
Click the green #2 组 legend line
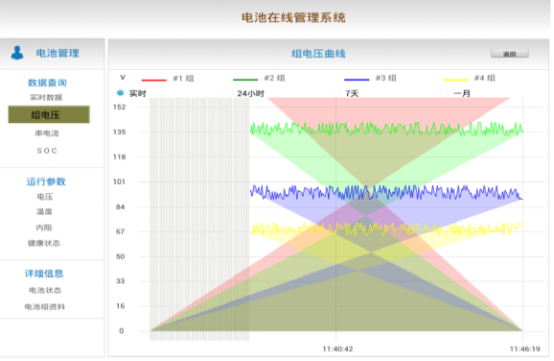[246, 80]
